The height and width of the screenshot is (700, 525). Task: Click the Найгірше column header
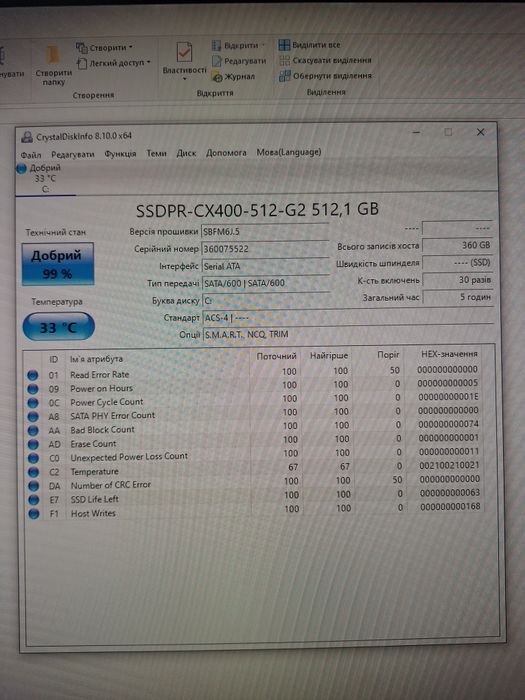(329, 356)
